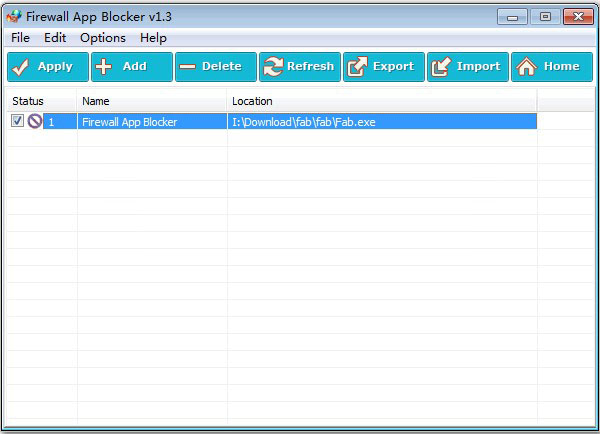Click the Add toolbar button

[x=132, y=67]
